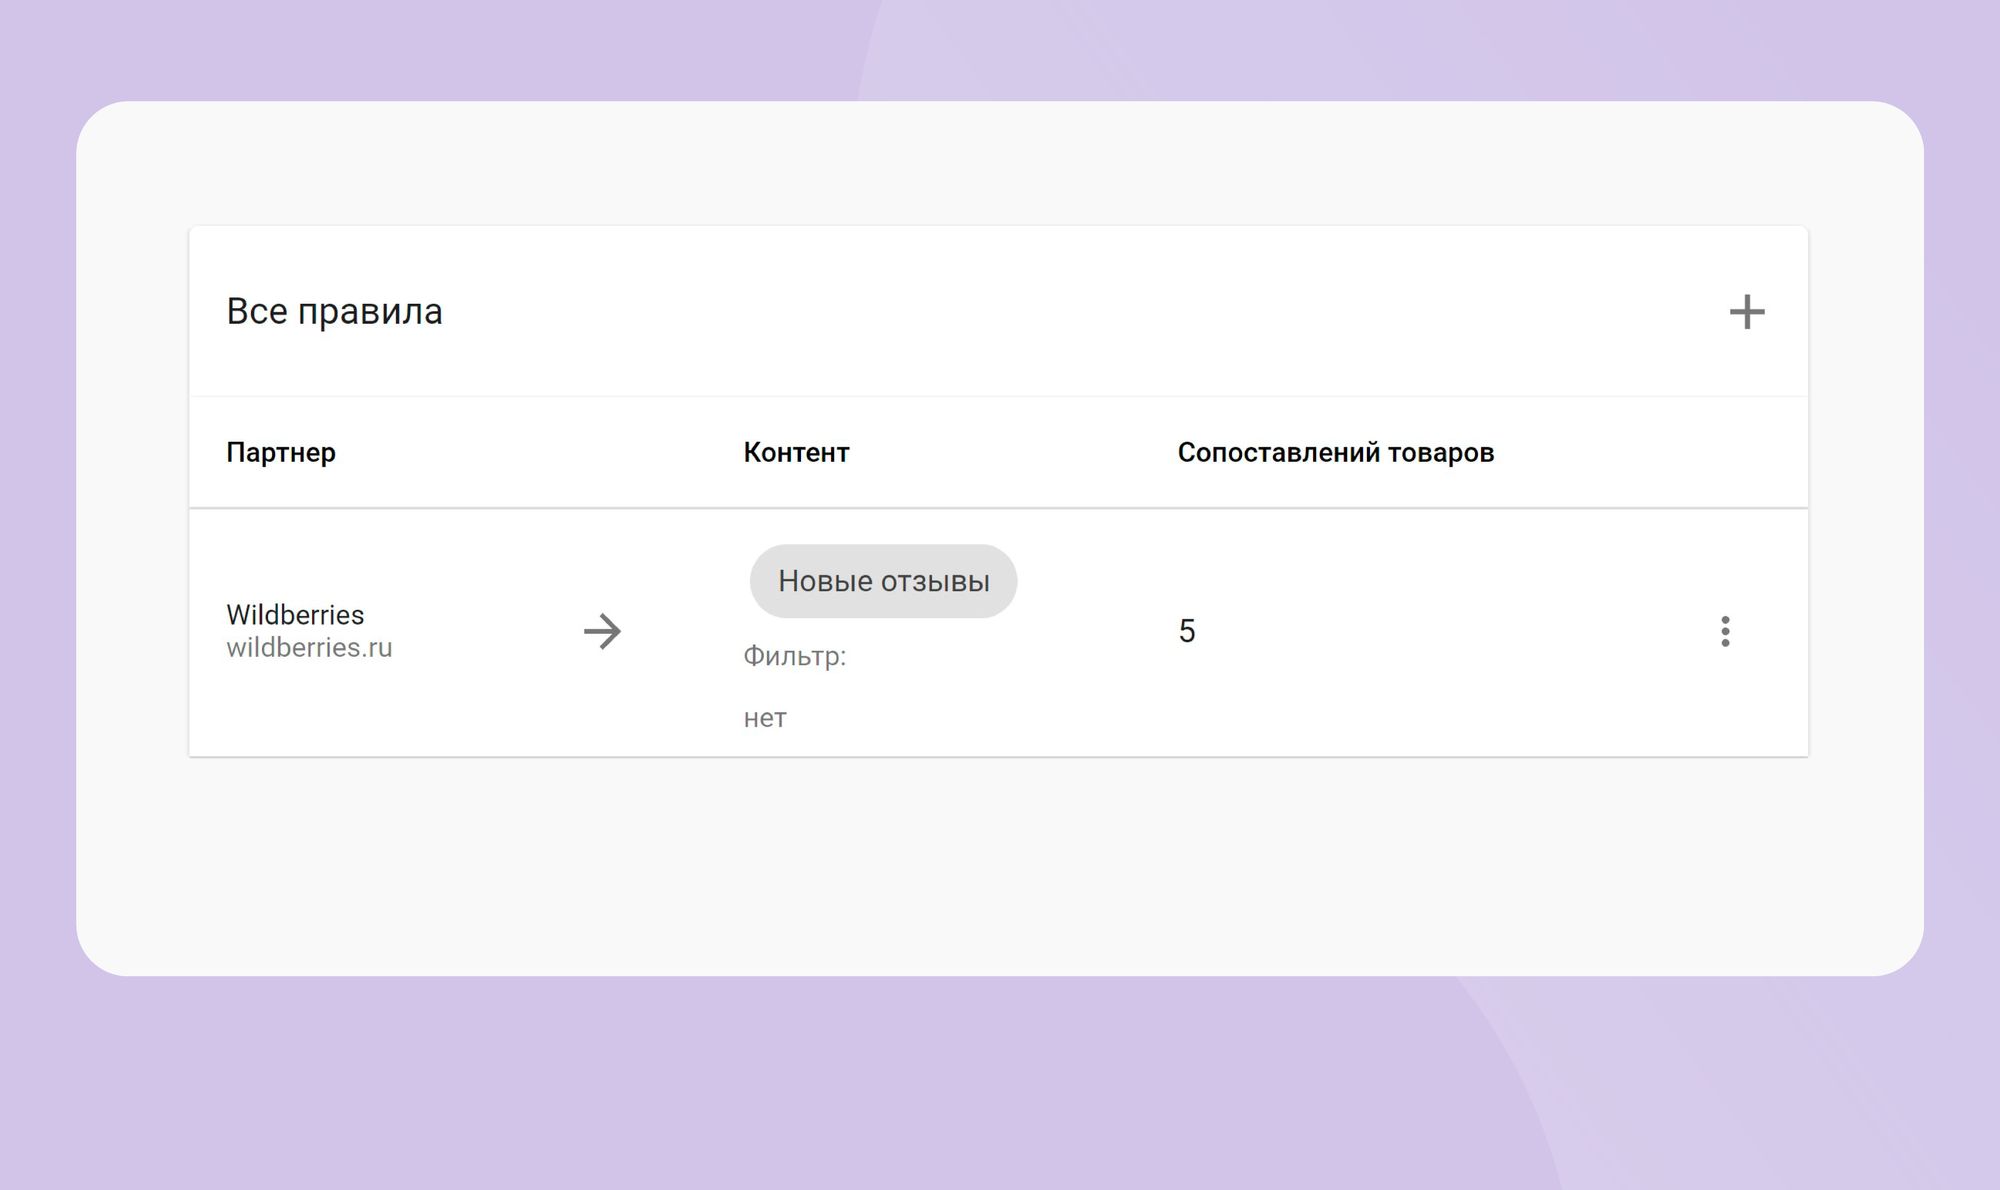This screenshot has width=2000, height=1190.
Task: Open the wildberries.ru domain text
Action: (309, 648)
